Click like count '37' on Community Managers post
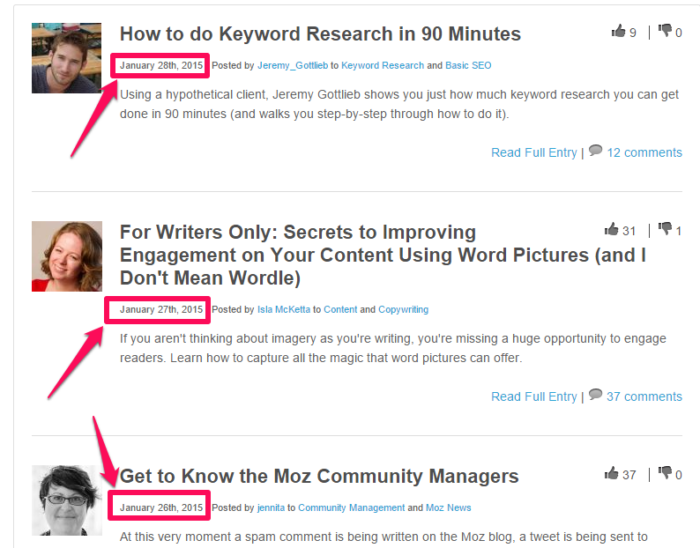Screen dimensions: 700x548 629,475
